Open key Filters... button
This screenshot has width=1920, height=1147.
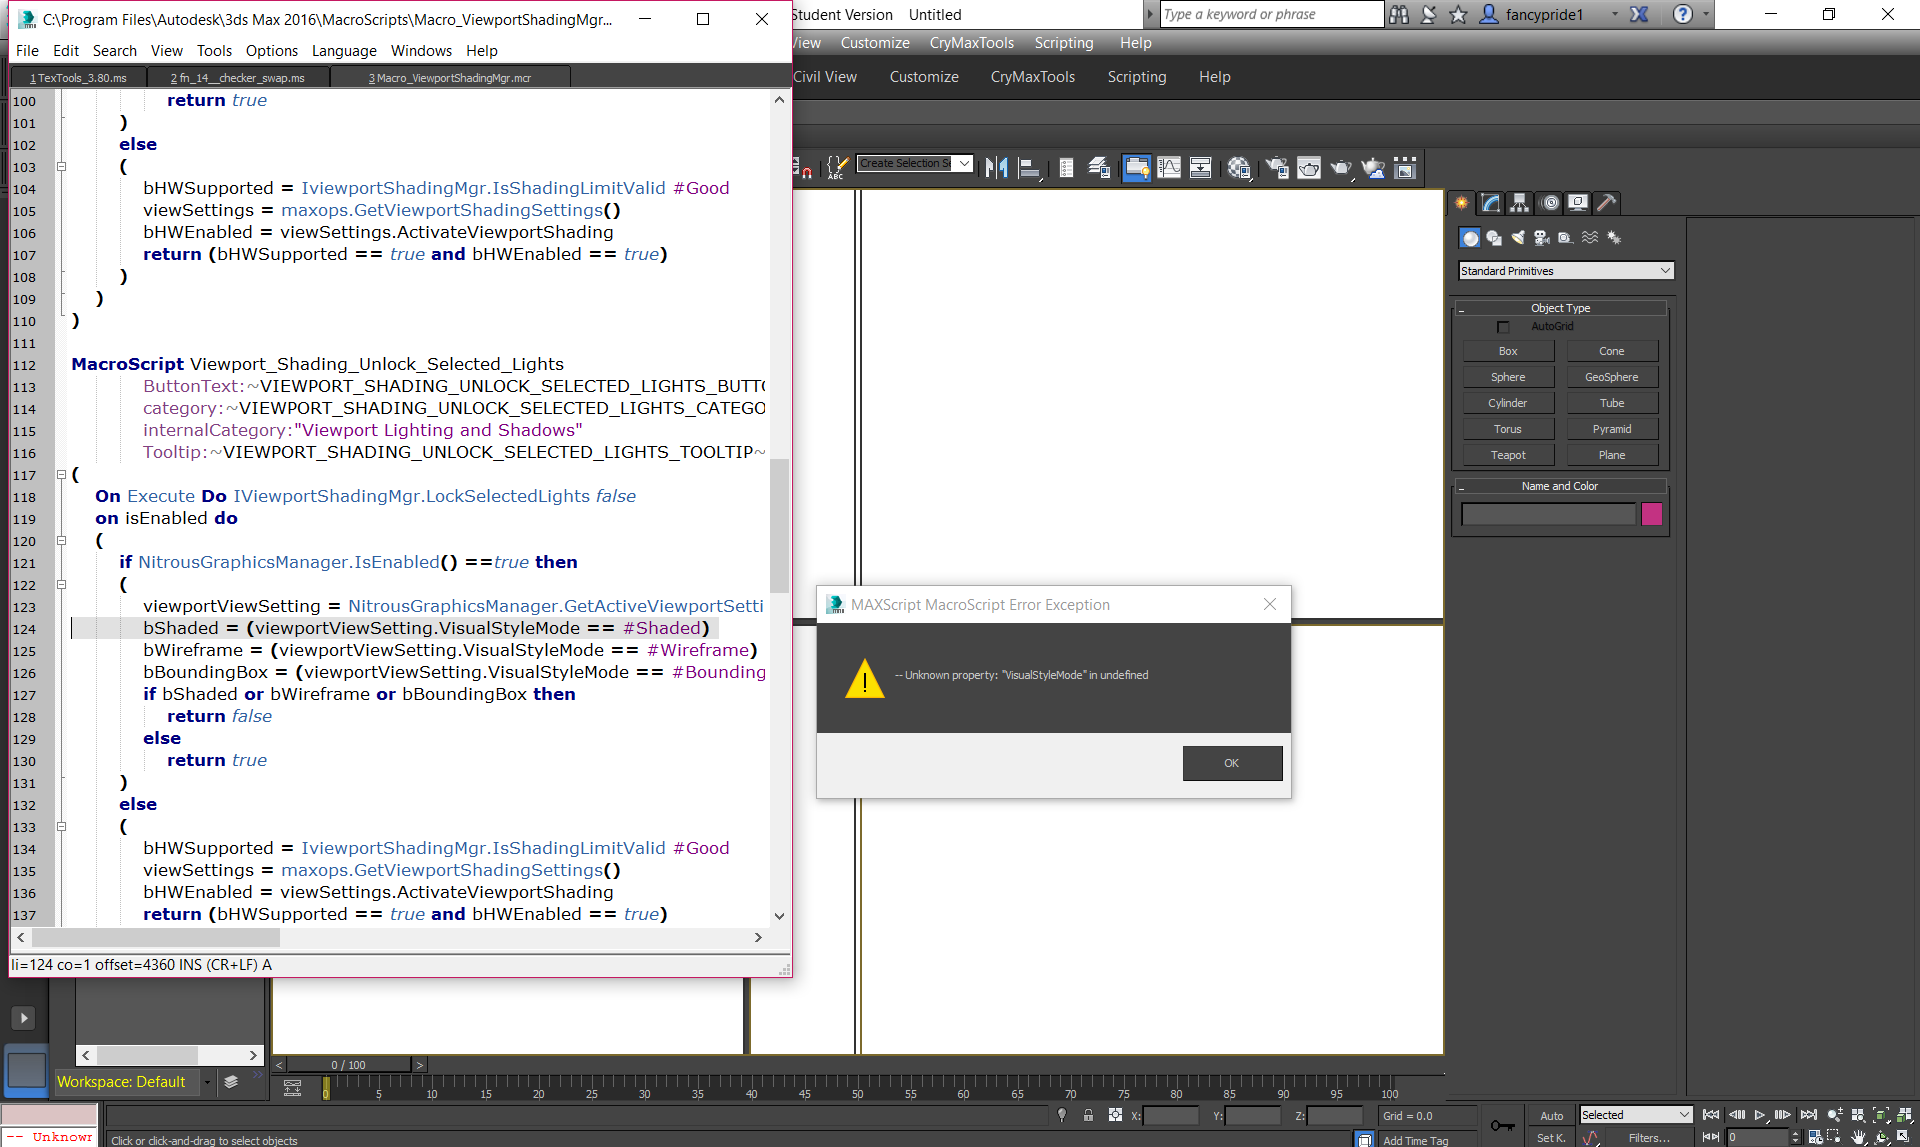click(1649, 1138)
